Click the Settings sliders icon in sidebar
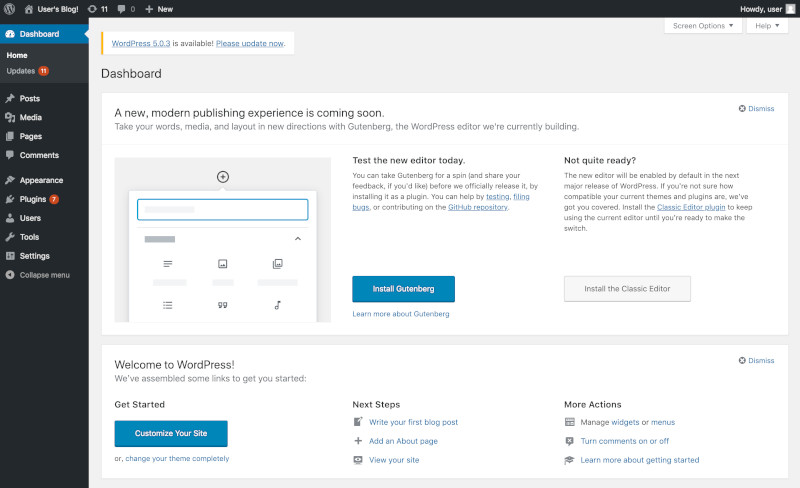The height and width of the screenshot is (488, 800). coord(10,256)
